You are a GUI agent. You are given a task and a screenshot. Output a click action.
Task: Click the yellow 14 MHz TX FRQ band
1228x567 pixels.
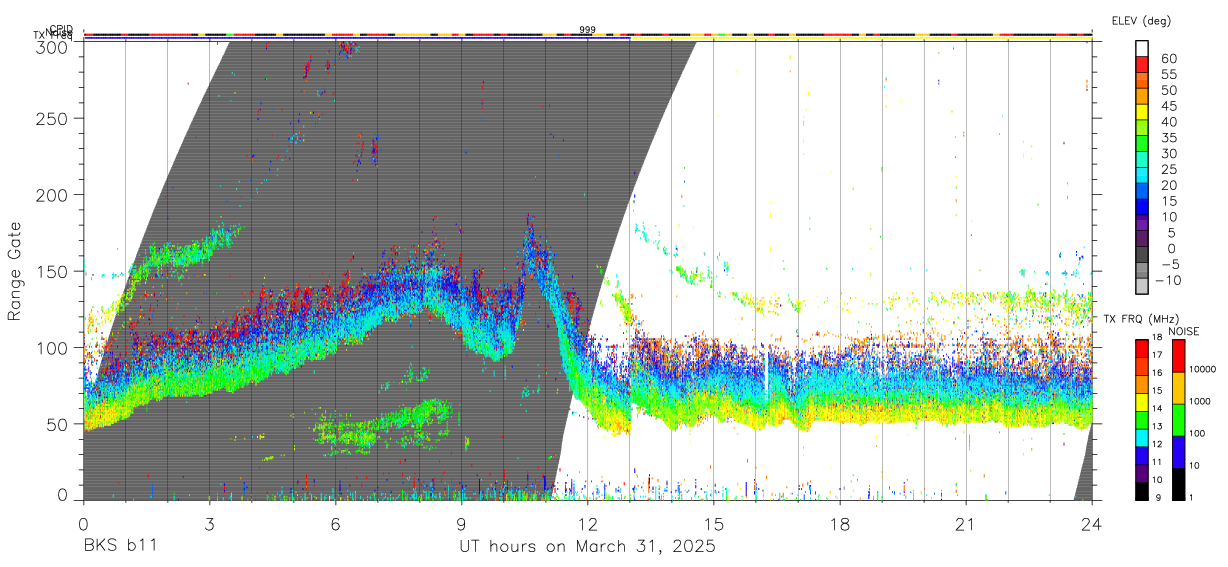click(x=1142, y=401)
